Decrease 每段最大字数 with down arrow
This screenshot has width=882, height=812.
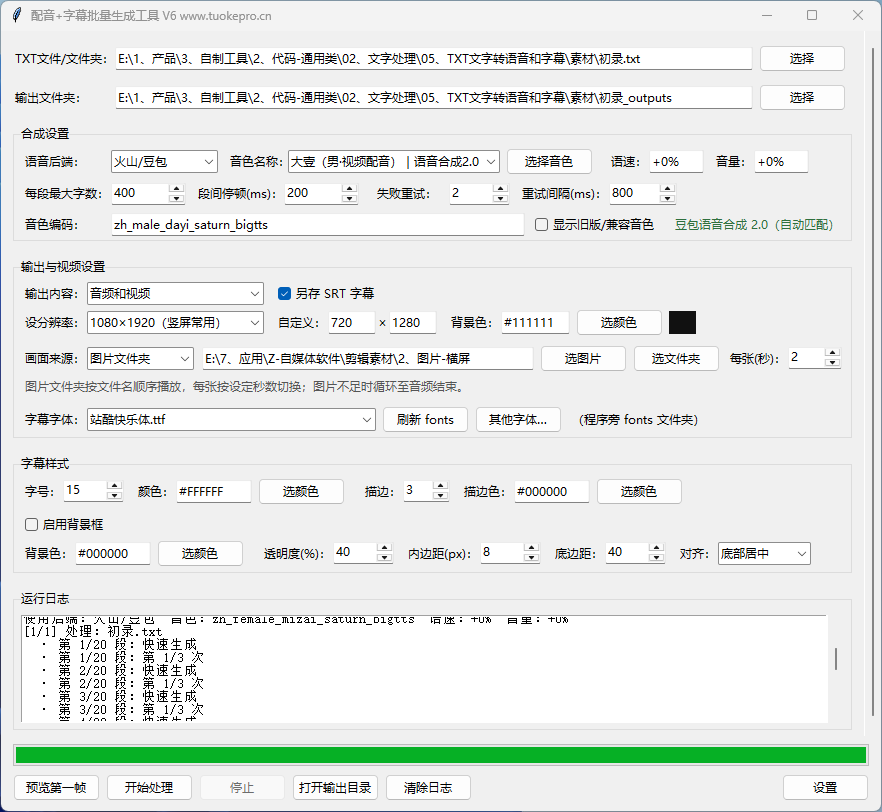(x=177, y=198)
